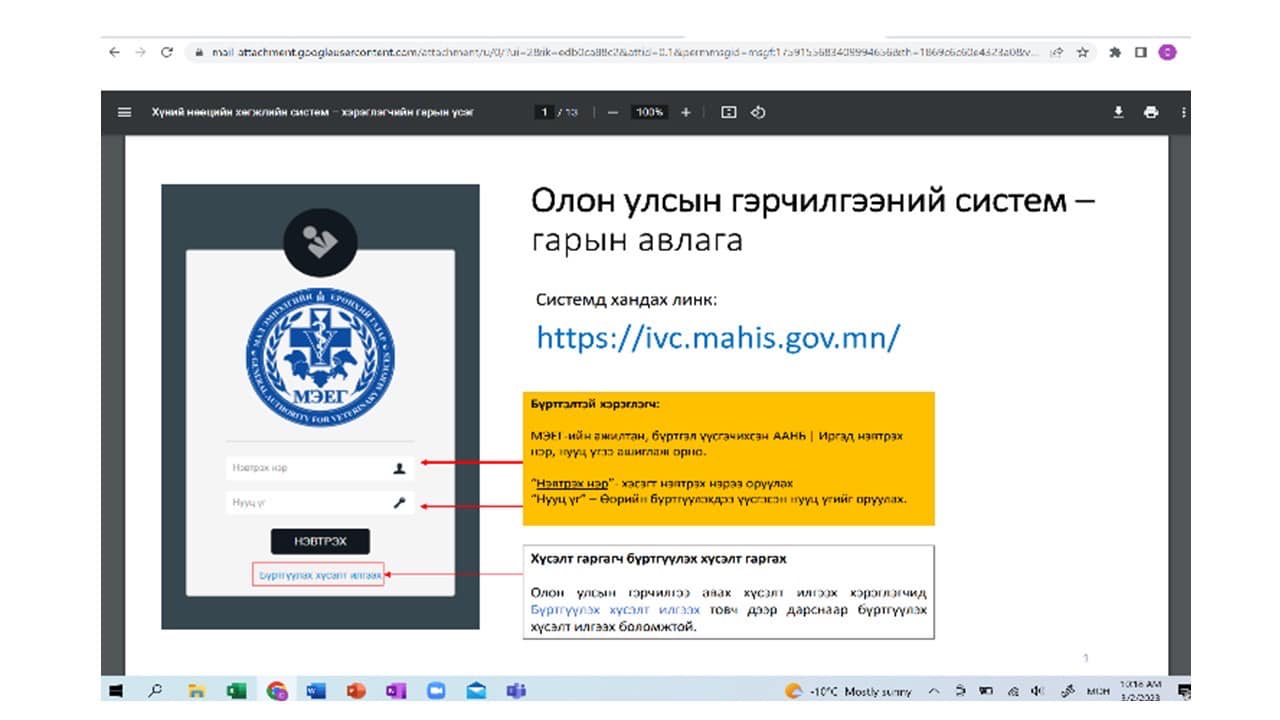Click 'Бүртгүүлэх хүсэлт илгээх' under login button
The image size is (1280, 720).
click(x=319, y=576)
